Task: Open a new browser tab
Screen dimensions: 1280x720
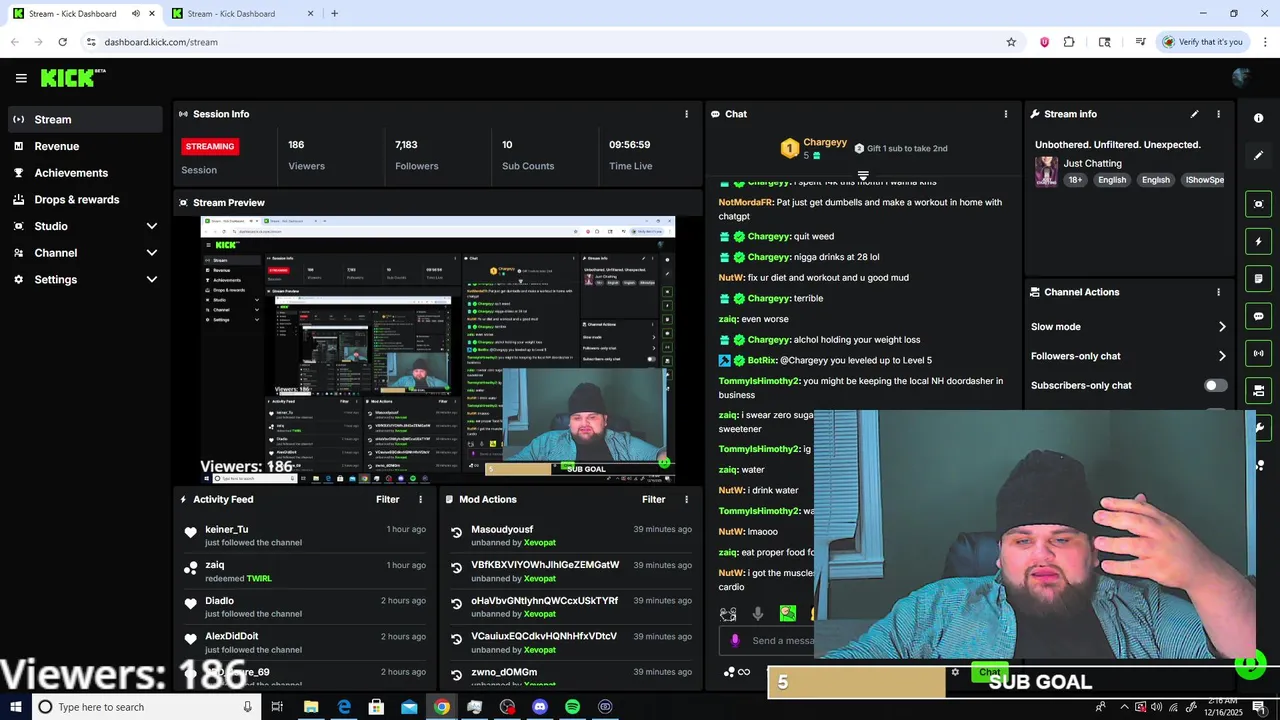Action: 334,13
